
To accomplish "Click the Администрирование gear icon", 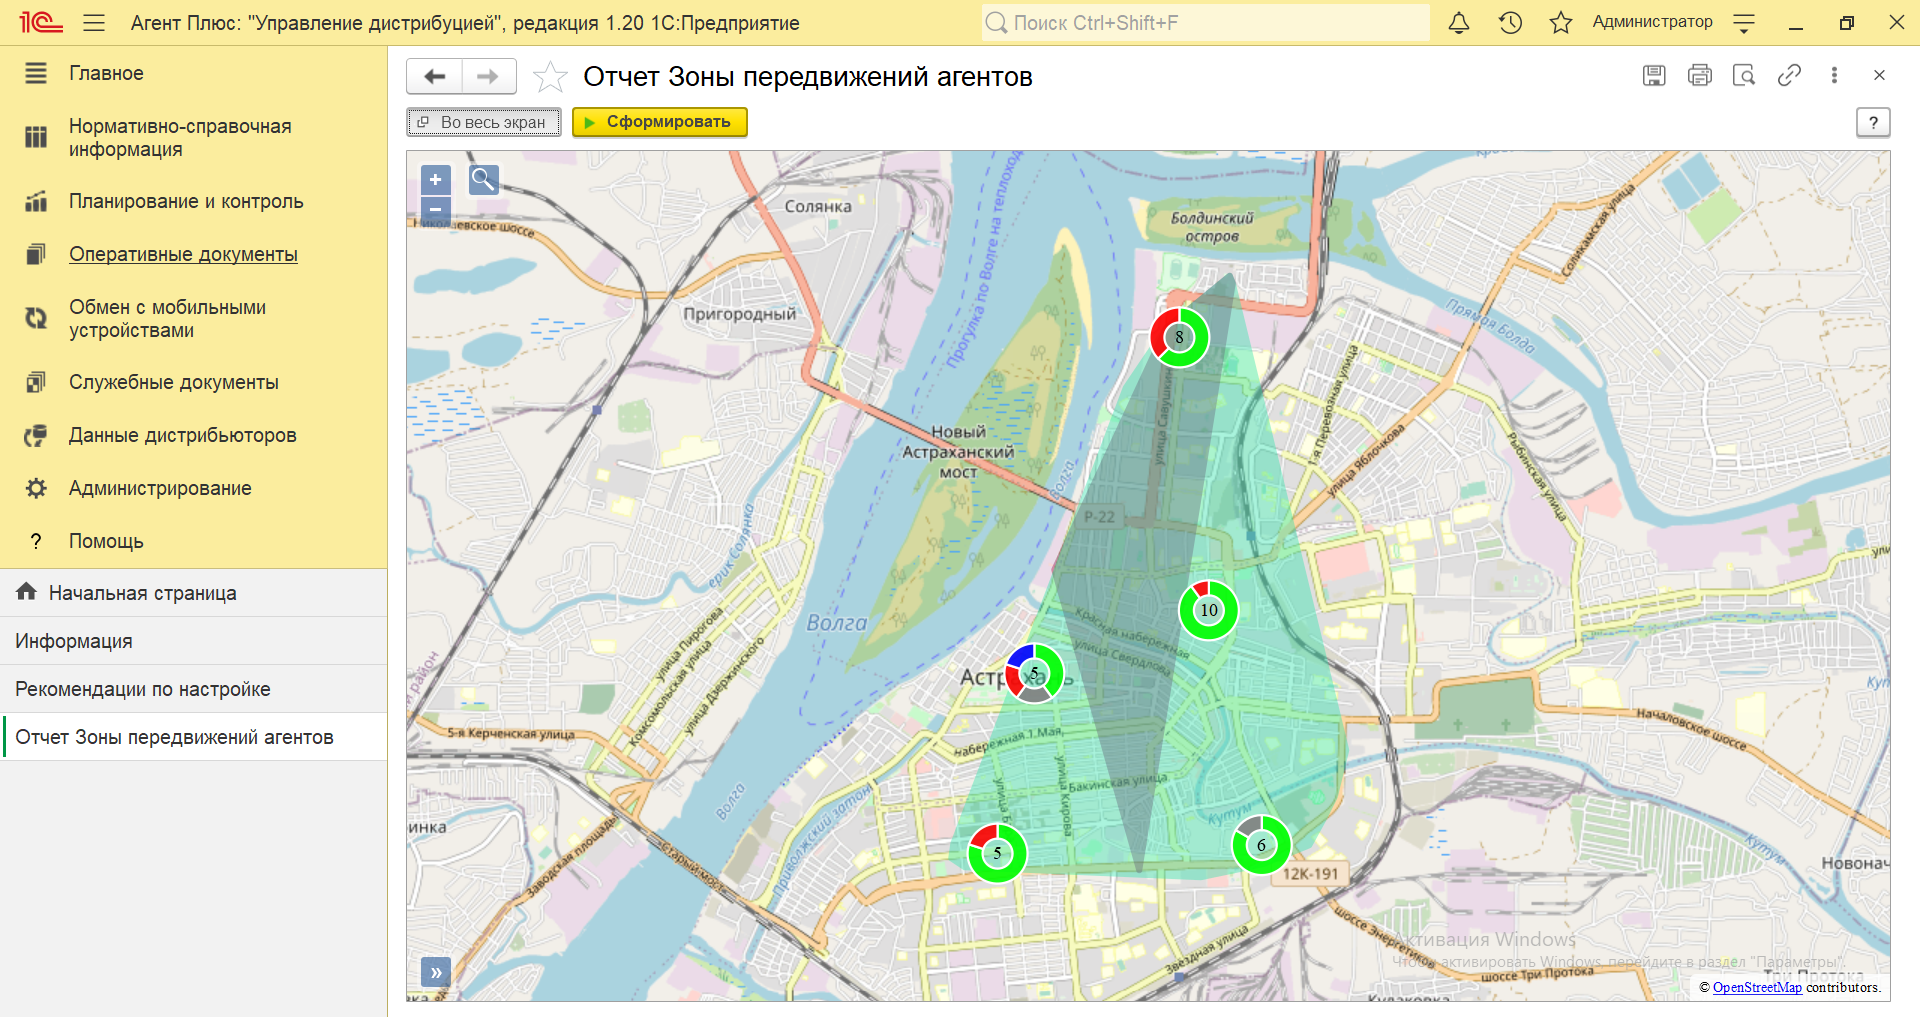I will (x=36, y=488).
